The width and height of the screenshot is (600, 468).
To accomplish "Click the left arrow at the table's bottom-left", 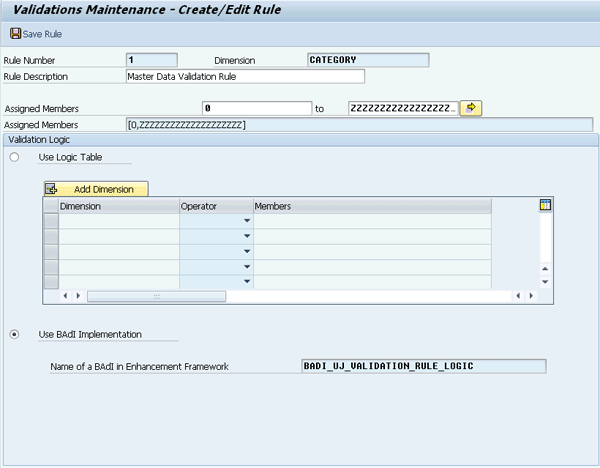I will 66,296.
